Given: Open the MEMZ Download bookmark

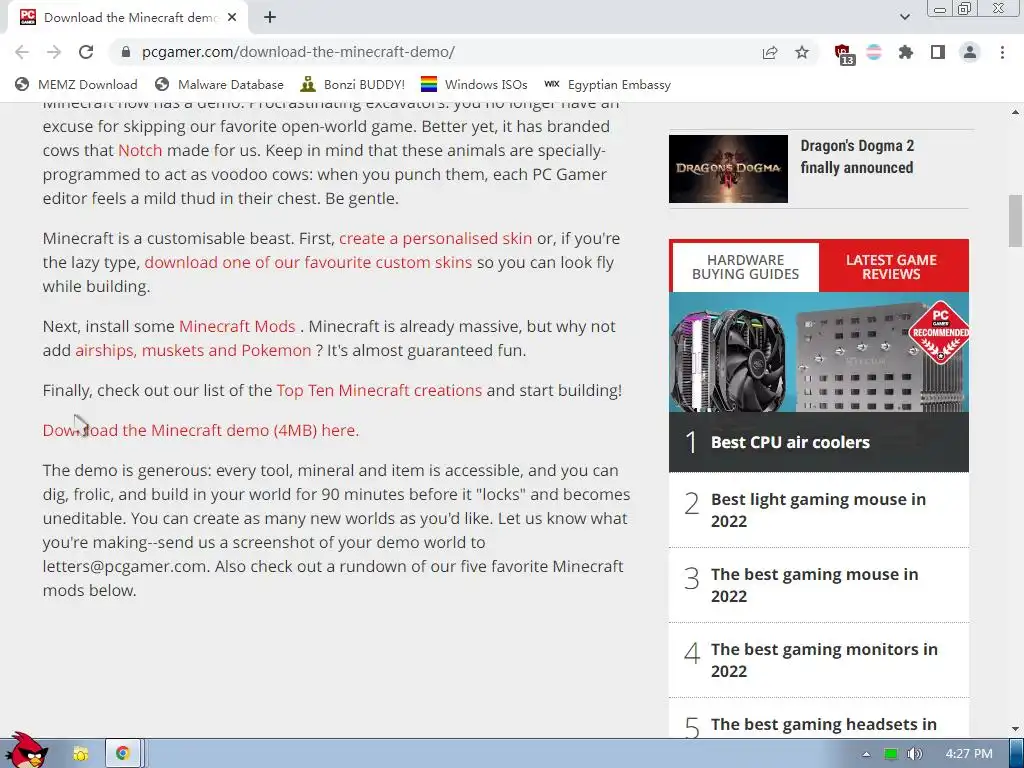Looking at the screenshot, I should (76, 84).
